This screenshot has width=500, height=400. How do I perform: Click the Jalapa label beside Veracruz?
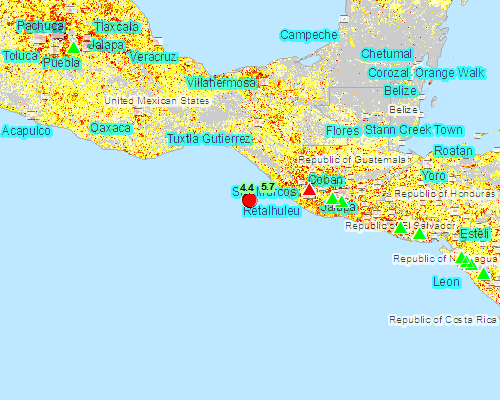[x=107, y=45]
